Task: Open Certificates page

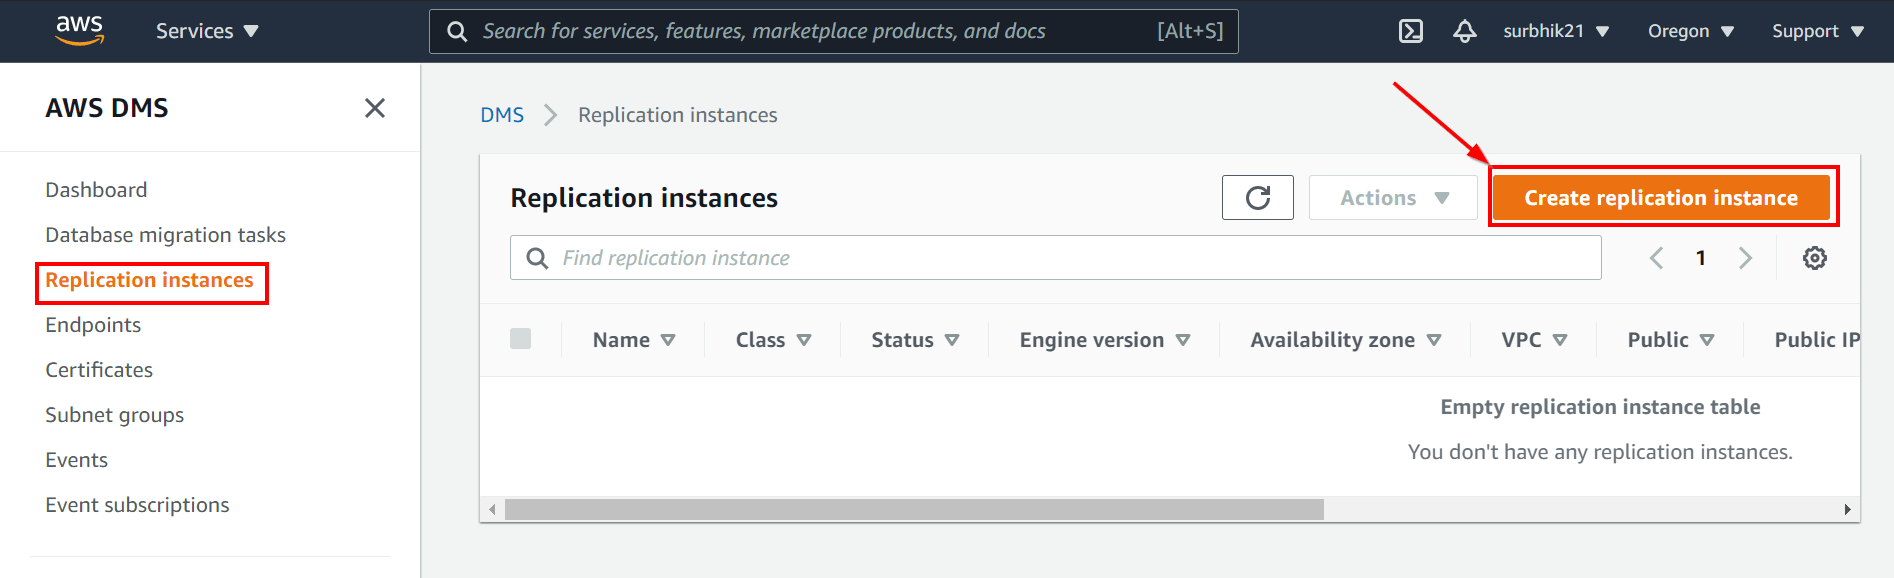Action: coord(99,370)
